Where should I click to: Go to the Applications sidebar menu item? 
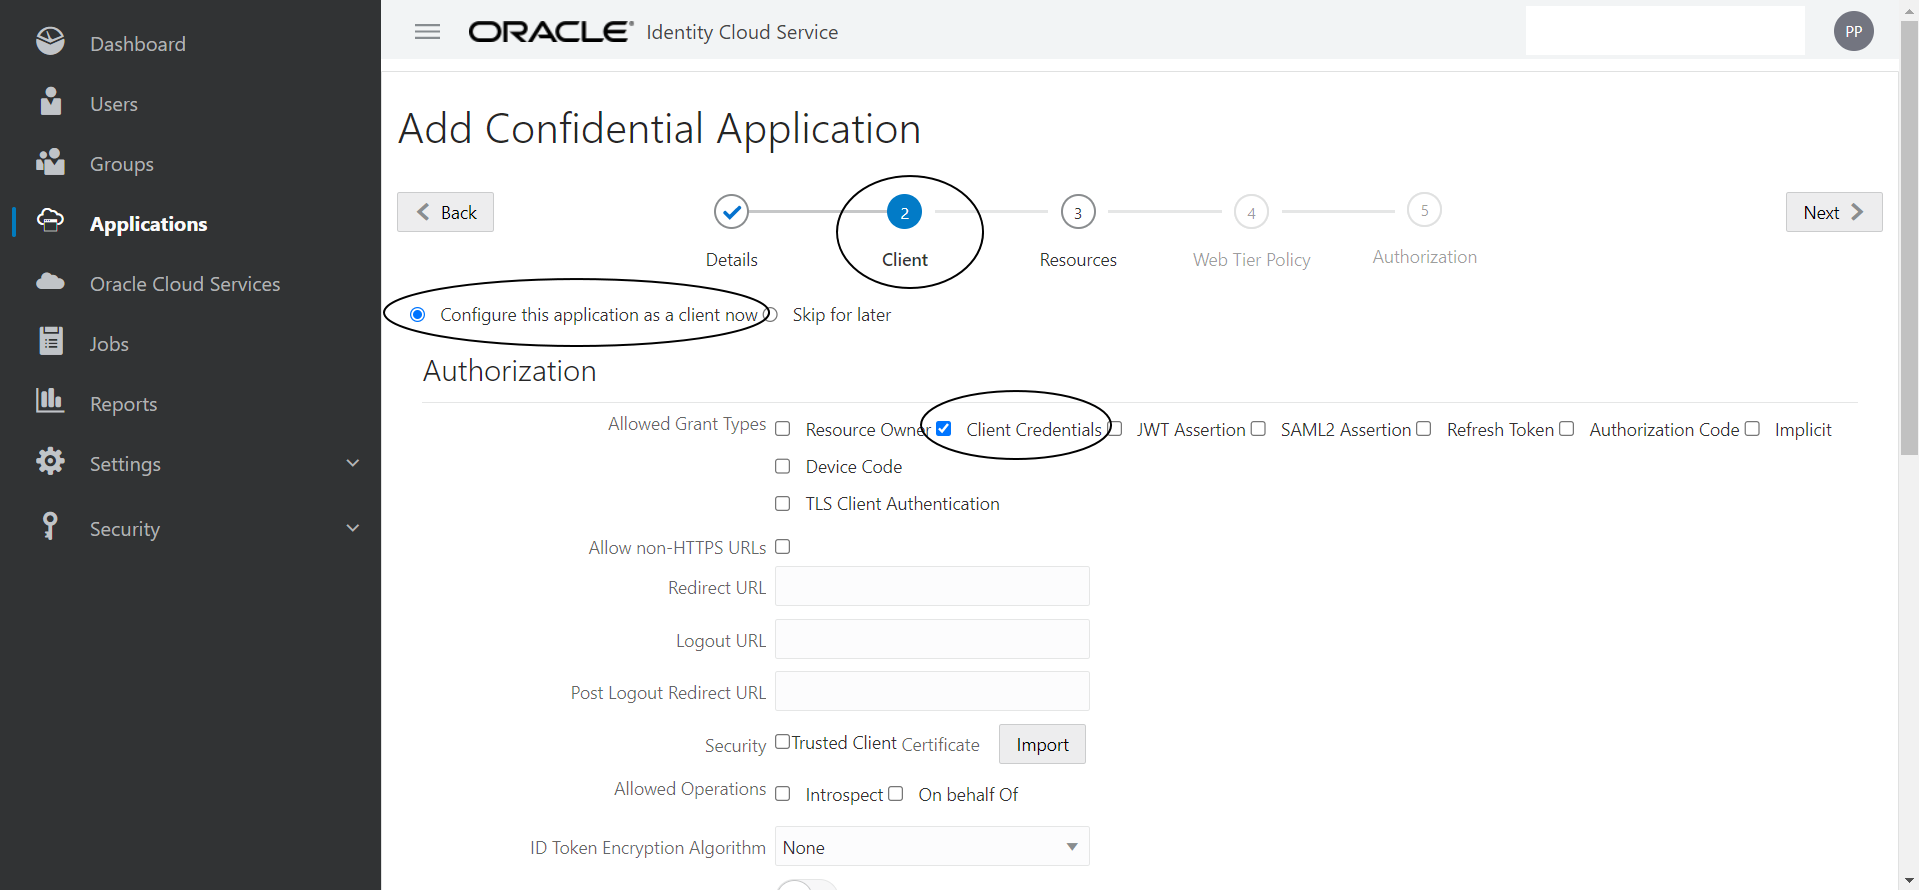tap(148, 224)
